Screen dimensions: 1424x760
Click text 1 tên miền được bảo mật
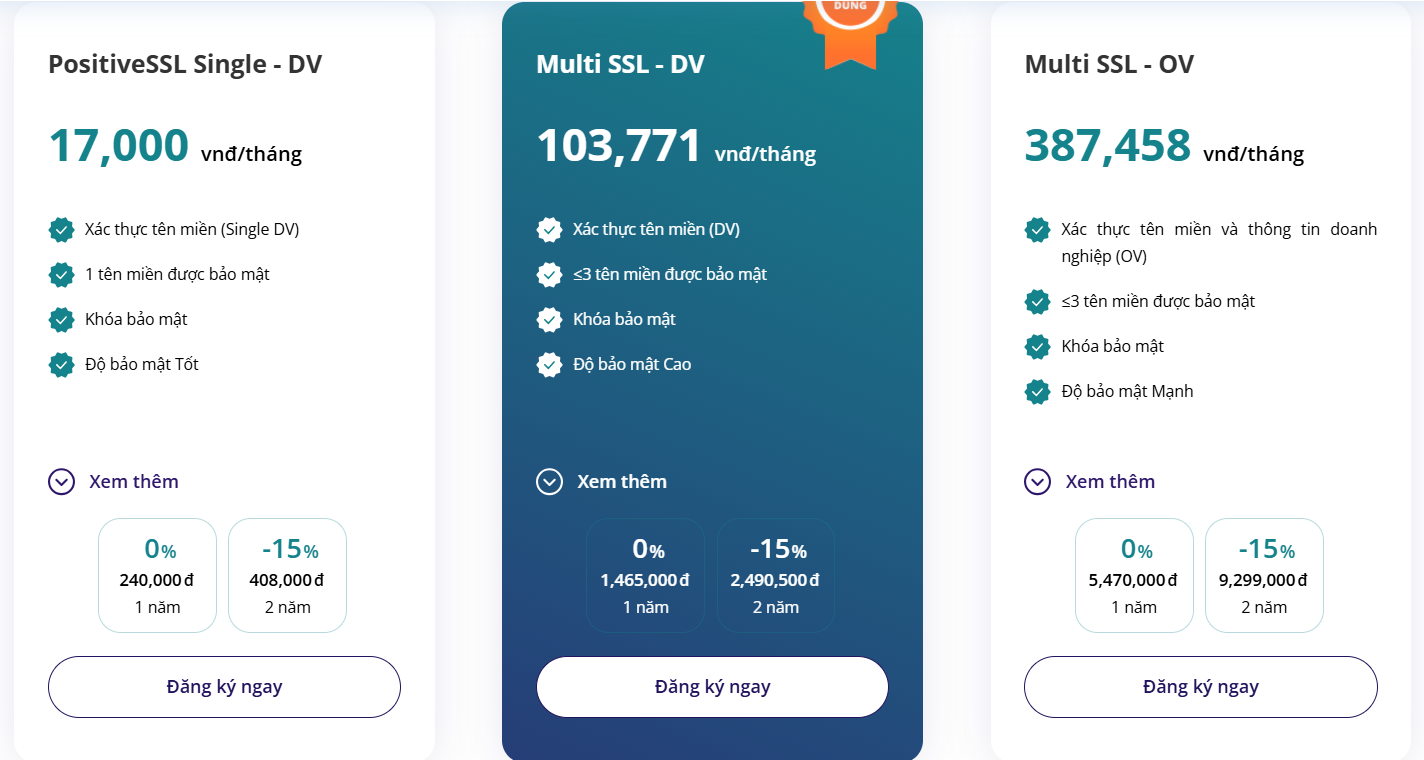(177, 275)
